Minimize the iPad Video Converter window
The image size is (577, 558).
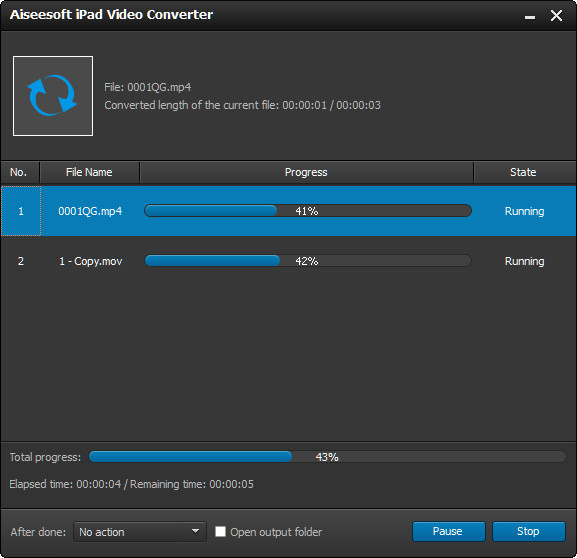(530, 17)
